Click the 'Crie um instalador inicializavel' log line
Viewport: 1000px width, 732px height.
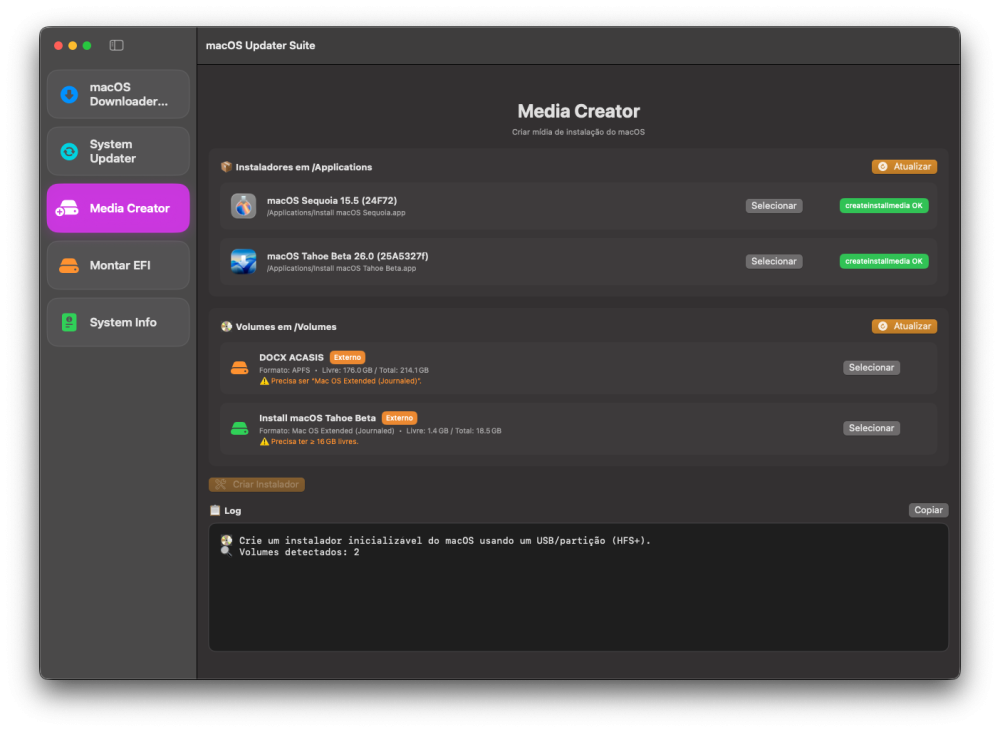point(445,541)
